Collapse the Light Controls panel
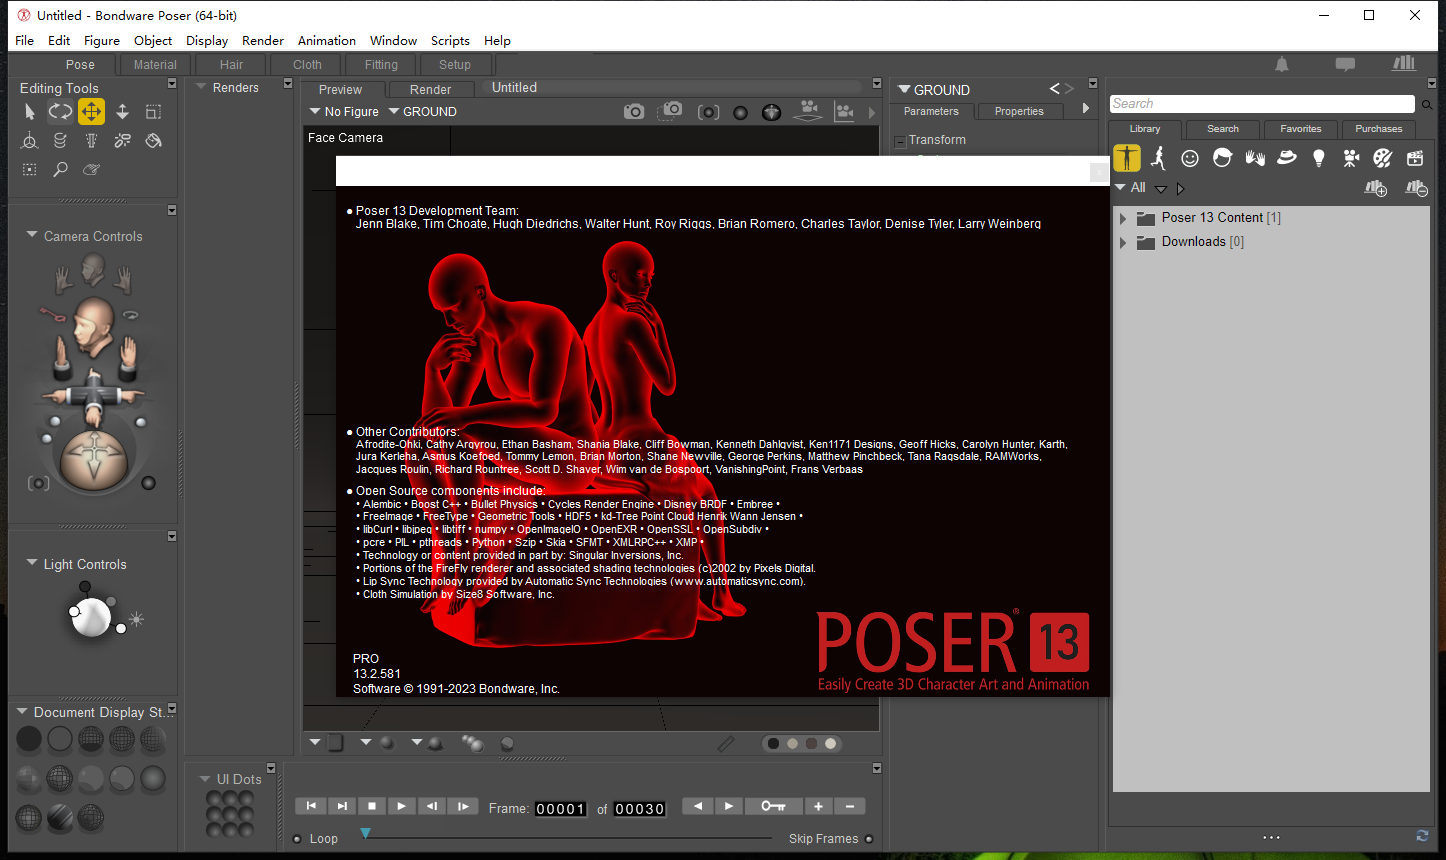The height and width of the screenshot is (860, 1446). point(32,564)
